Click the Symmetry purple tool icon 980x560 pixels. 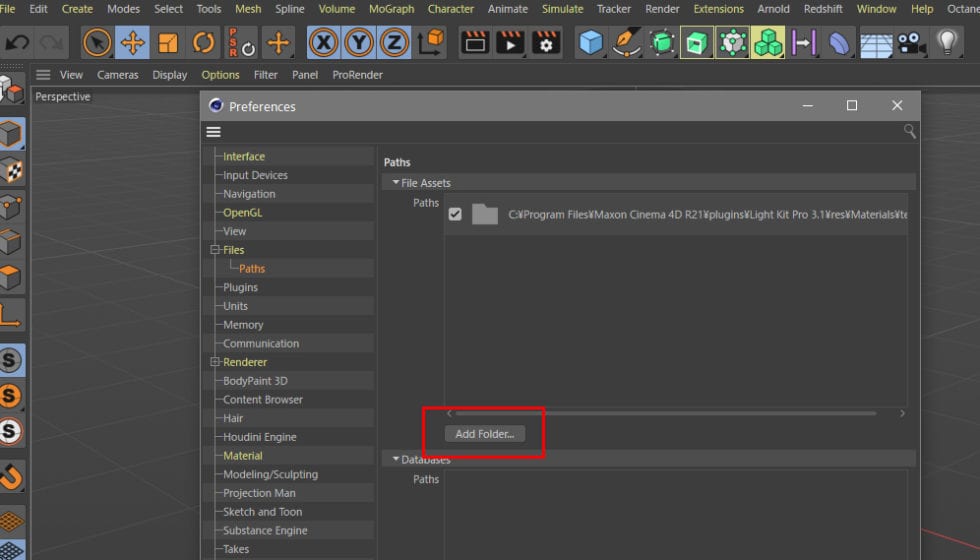click(x=804, y=43)
